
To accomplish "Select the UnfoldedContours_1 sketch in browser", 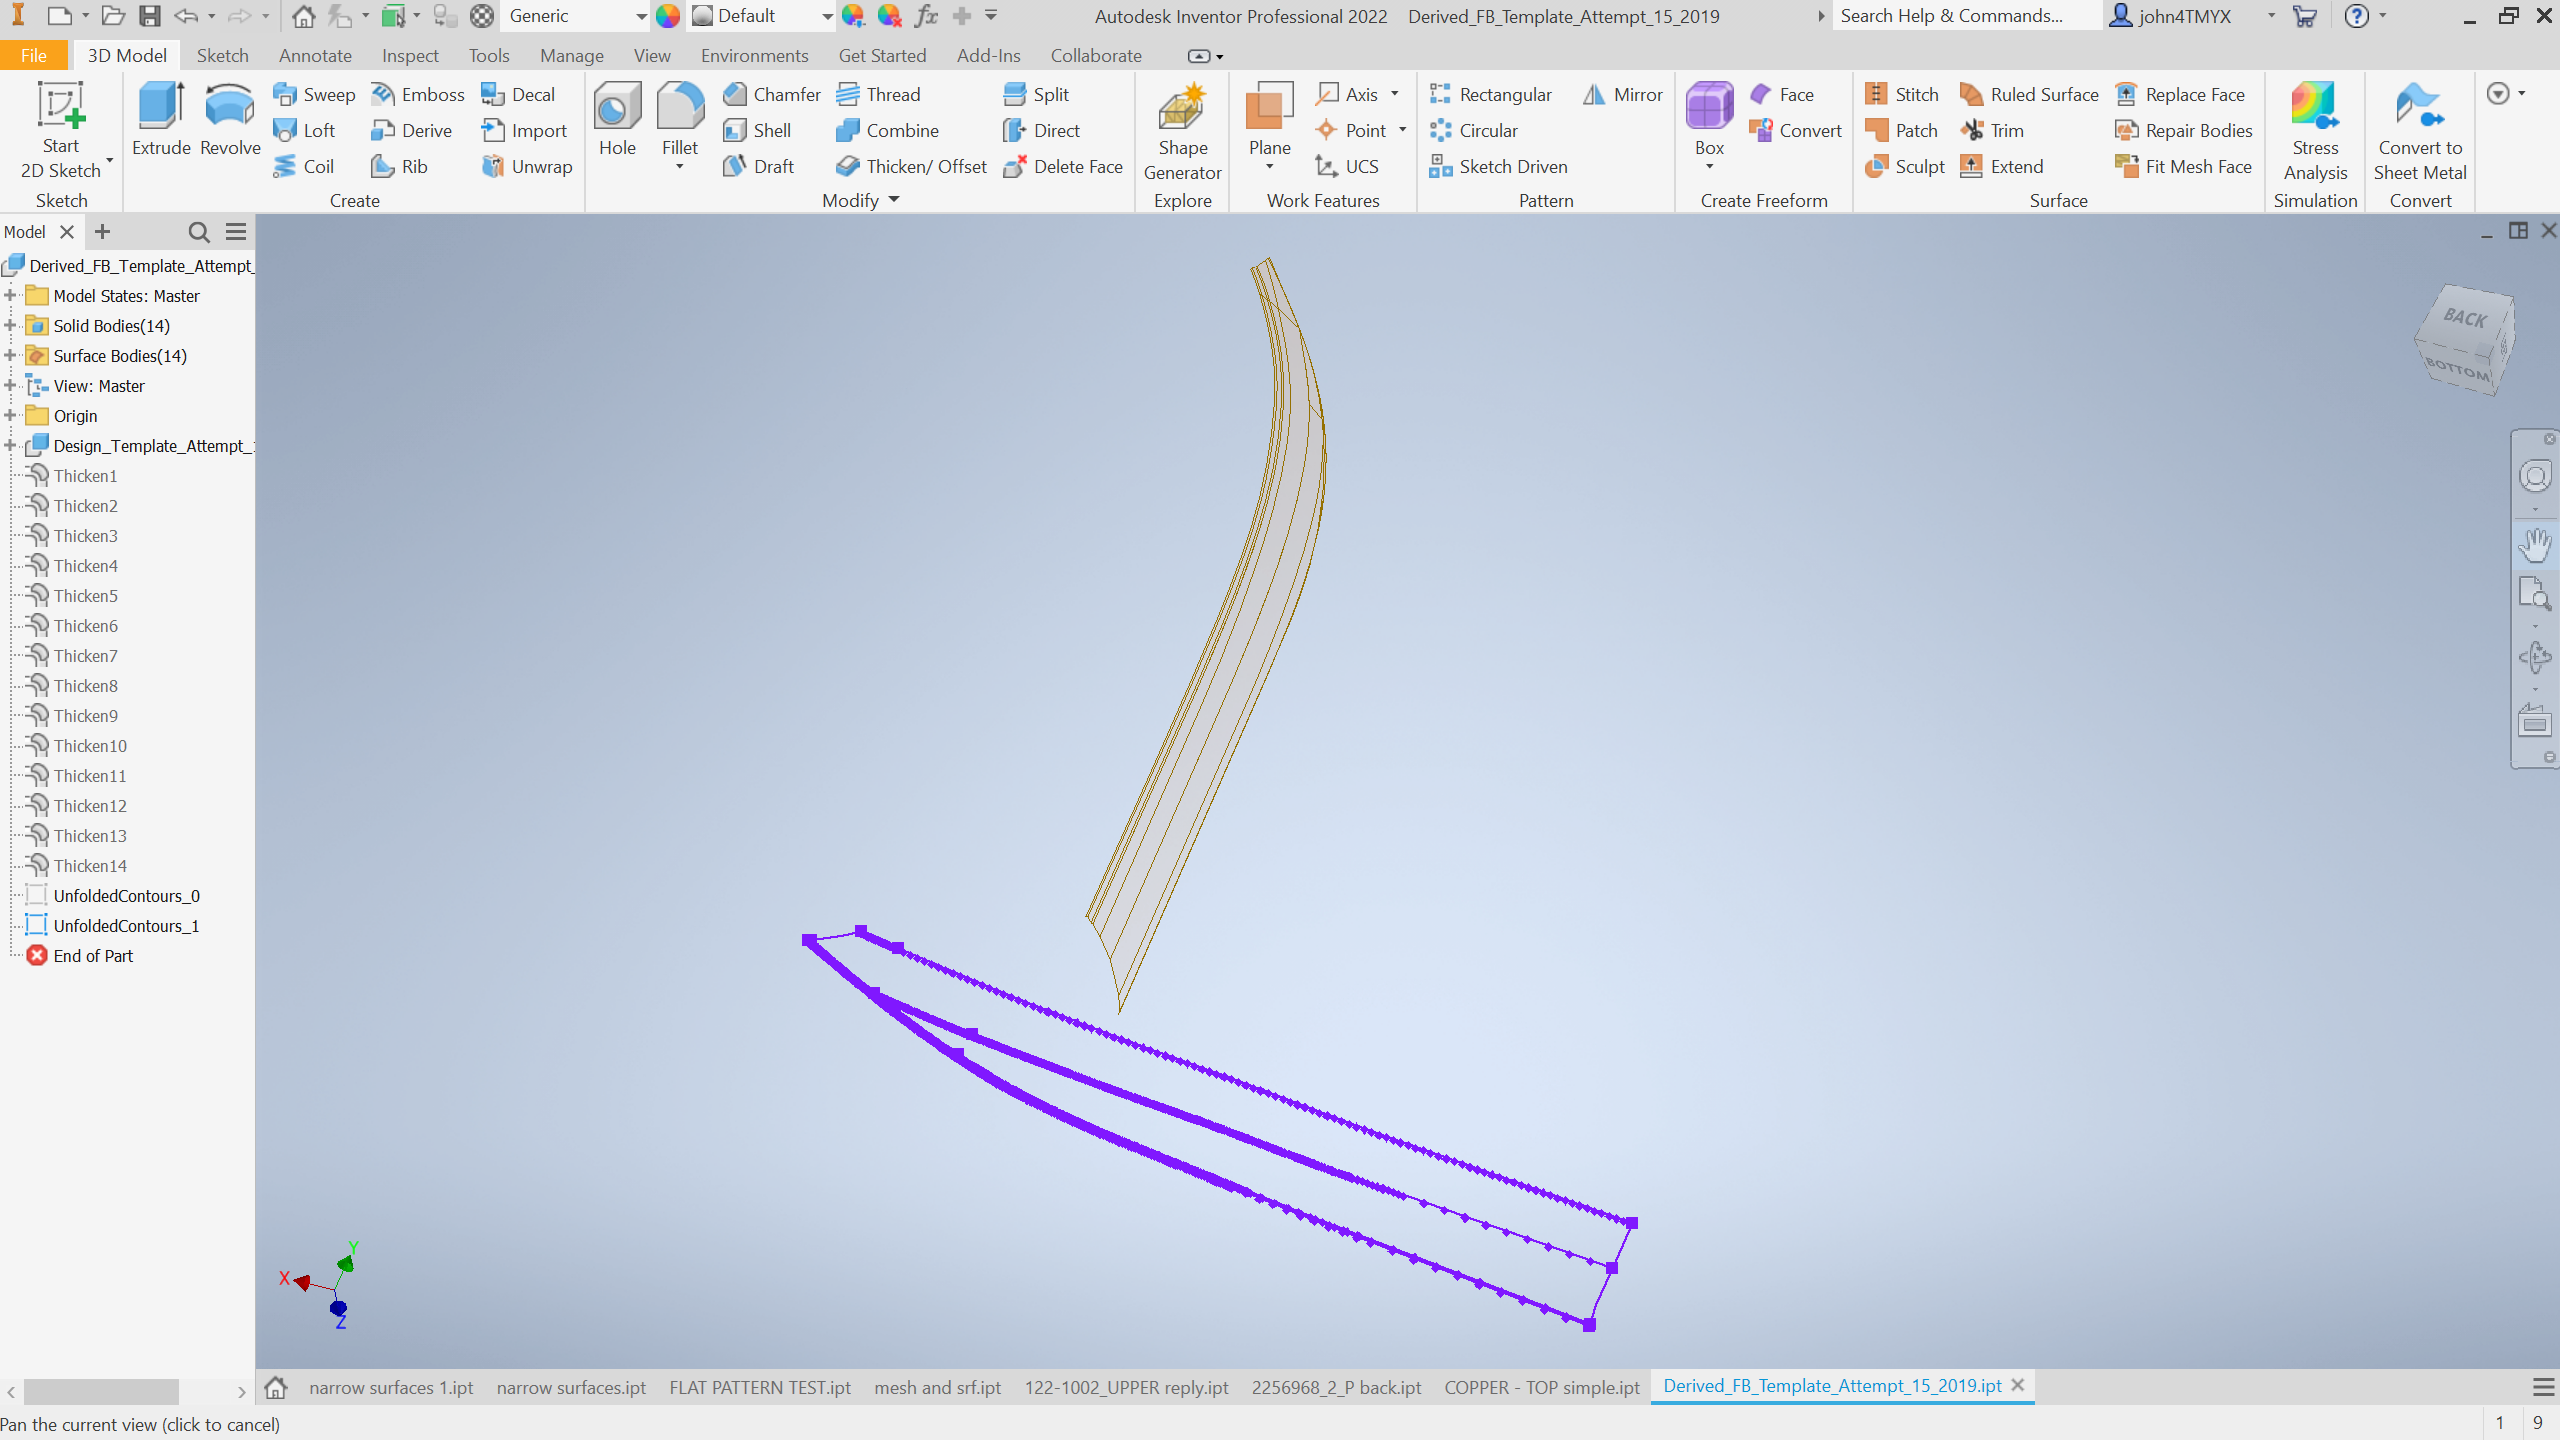I will [126, 926].
